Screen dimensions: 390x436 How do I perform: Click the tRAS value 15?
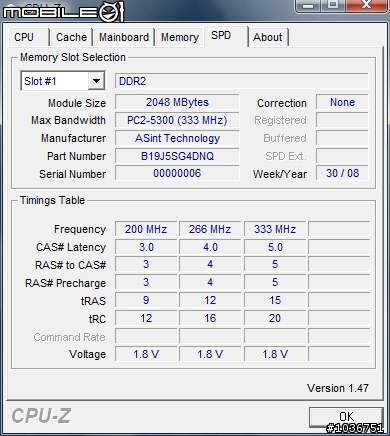pos(275,300)
